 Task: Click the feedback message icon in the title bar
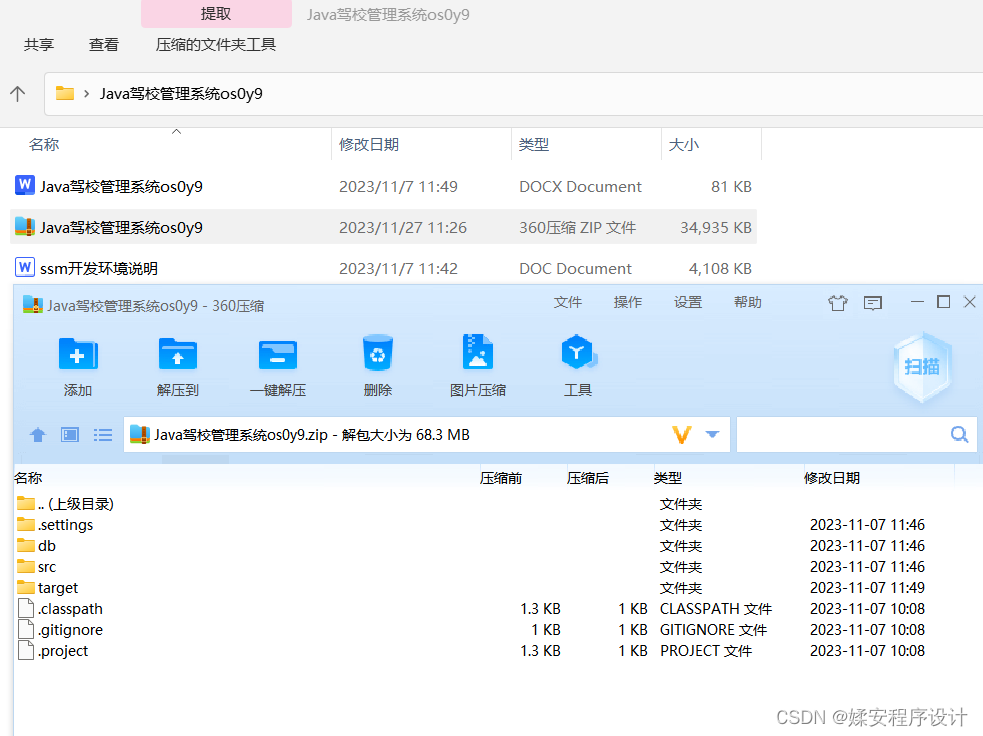click(873, 303)
